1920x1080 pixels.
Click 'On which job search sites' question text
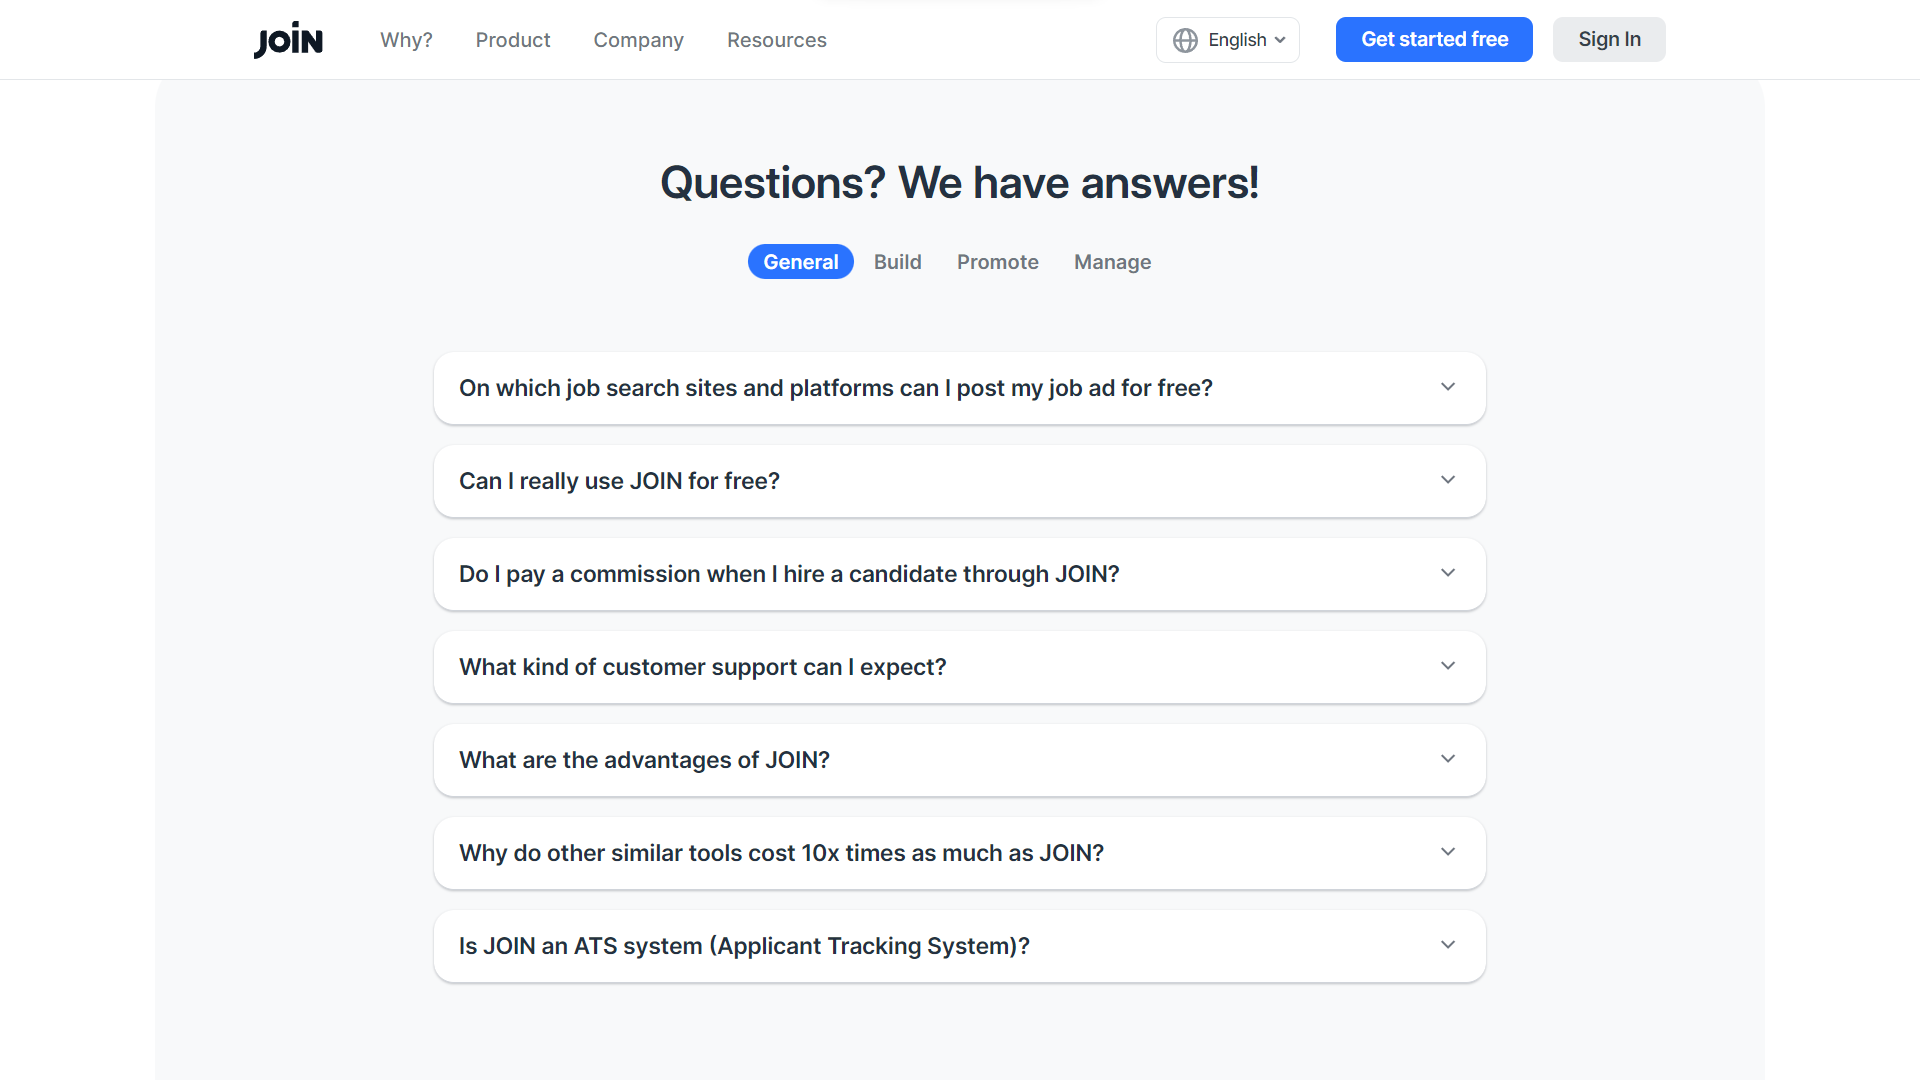click(x=836, y=388)
